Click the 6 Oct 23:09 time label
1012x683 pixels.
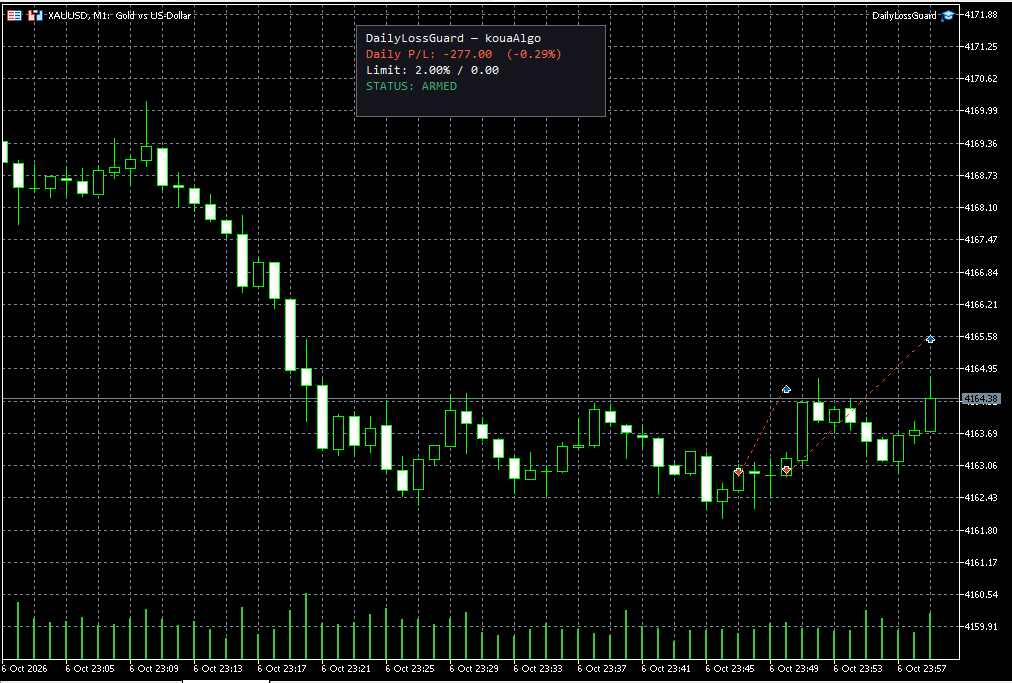[x=154, y=668]
